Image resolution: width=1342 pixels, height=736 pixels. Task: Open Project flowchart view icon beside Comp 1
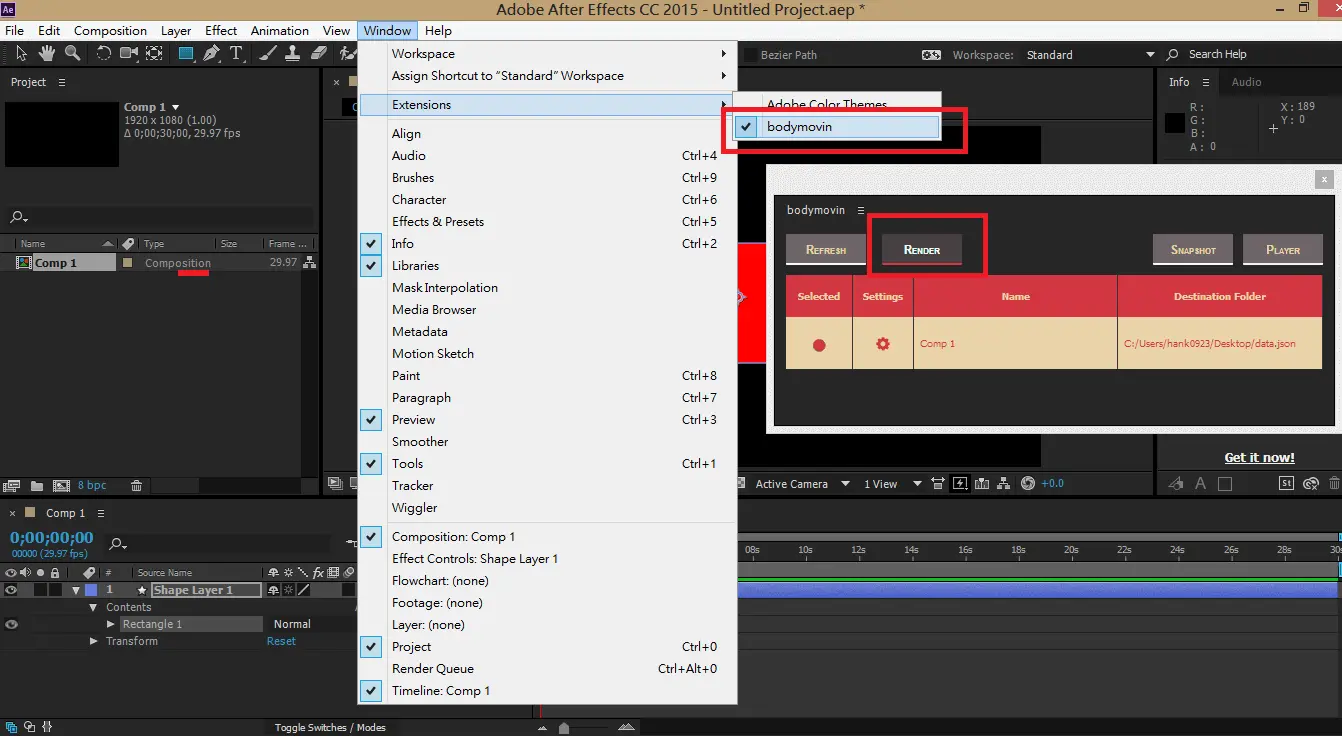click(x=310, y=263)
